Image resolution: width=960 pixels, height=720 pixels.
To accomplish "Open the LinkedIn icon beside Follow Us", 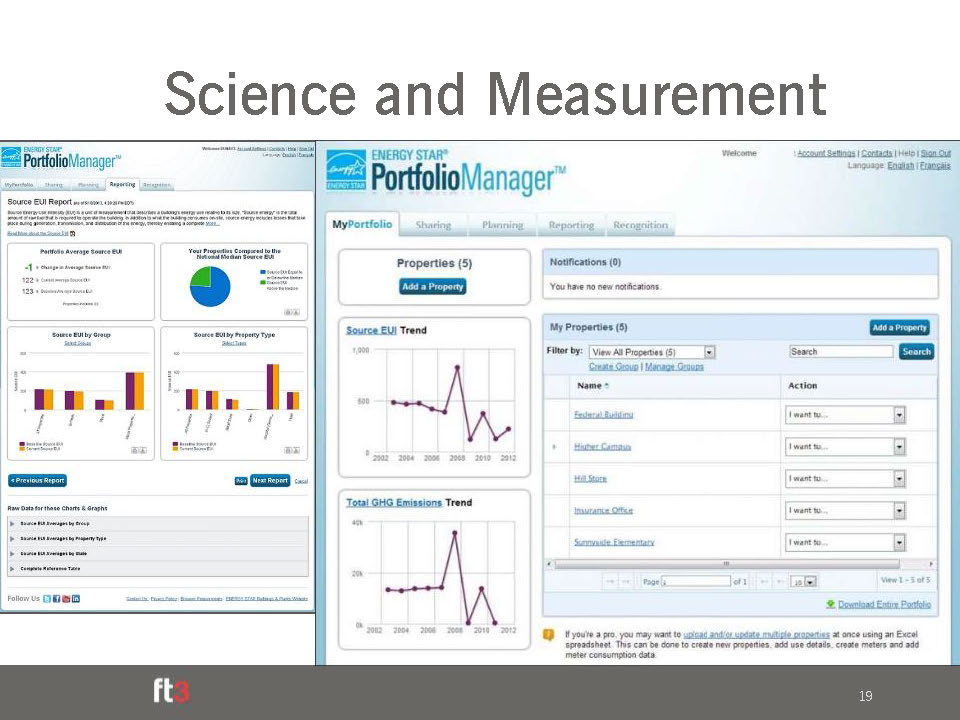I will 76,599.
